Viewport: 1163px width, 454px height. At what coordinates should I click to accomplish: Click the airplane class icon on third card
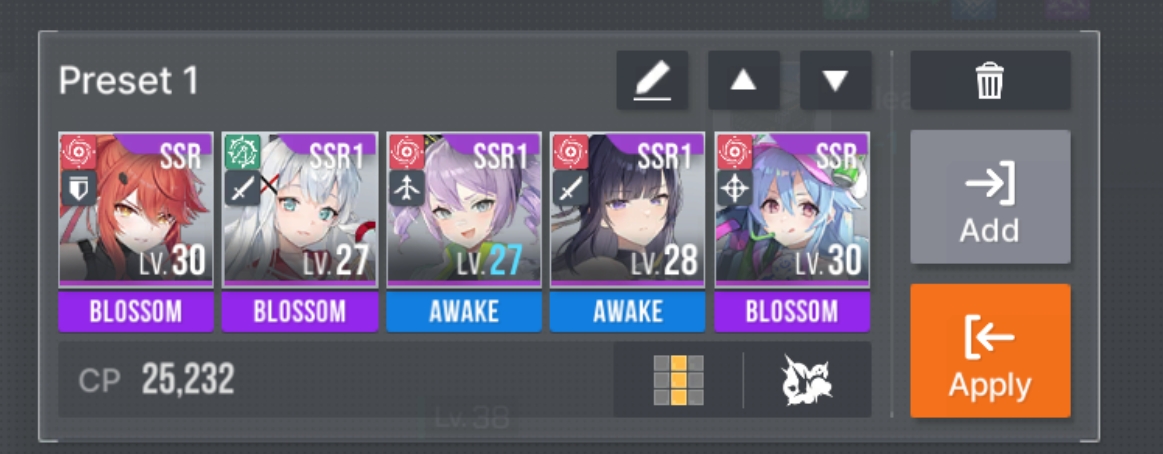pos(406,188)
